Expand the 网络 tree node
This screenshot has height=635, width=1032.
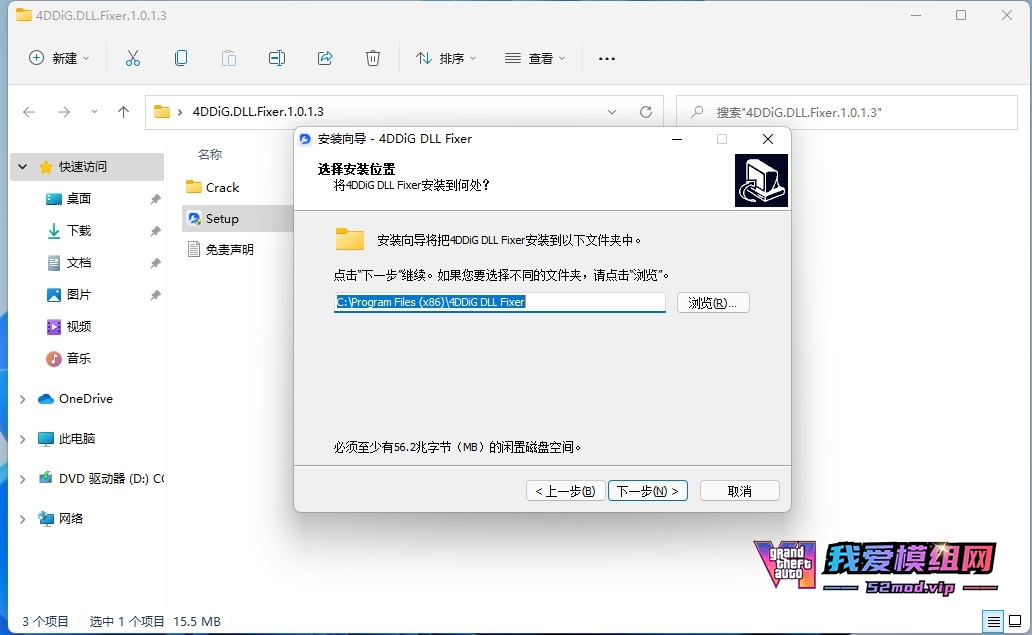point(23,519)
